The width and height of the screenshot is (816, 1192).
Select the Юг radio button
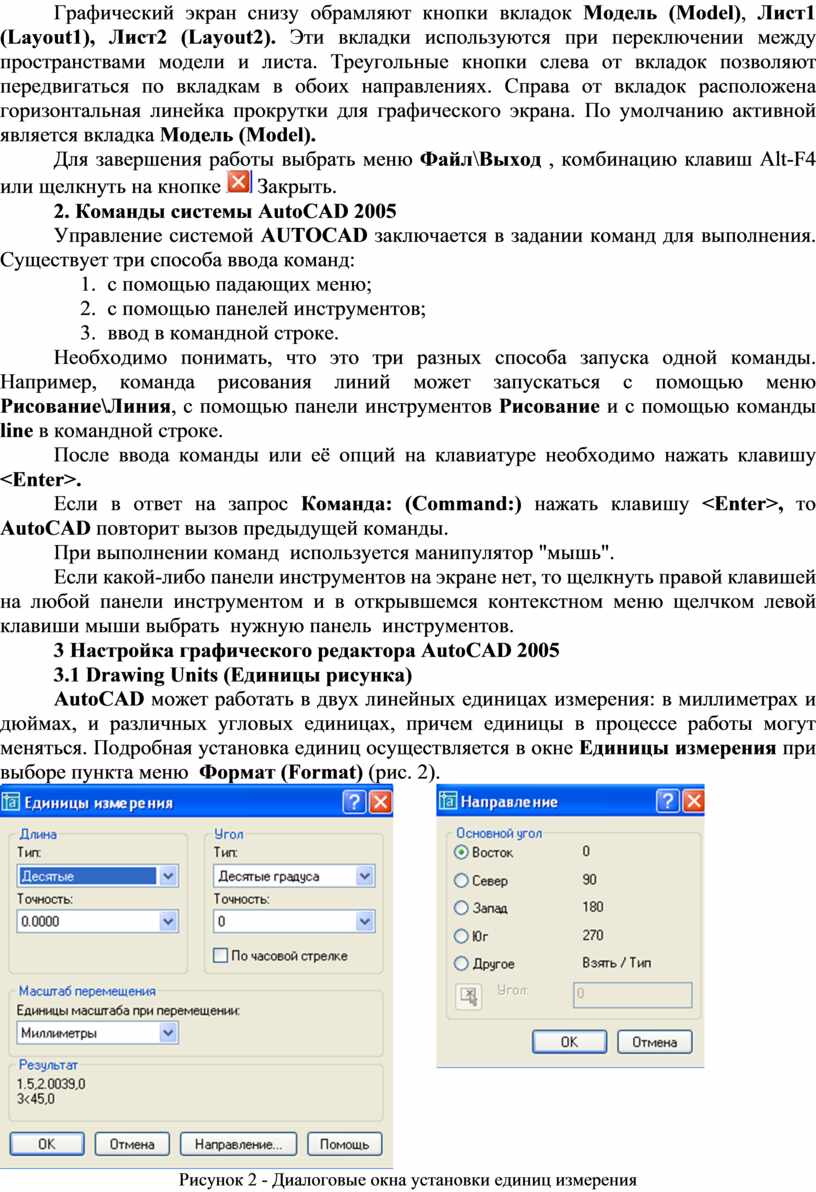coord(461,936)
